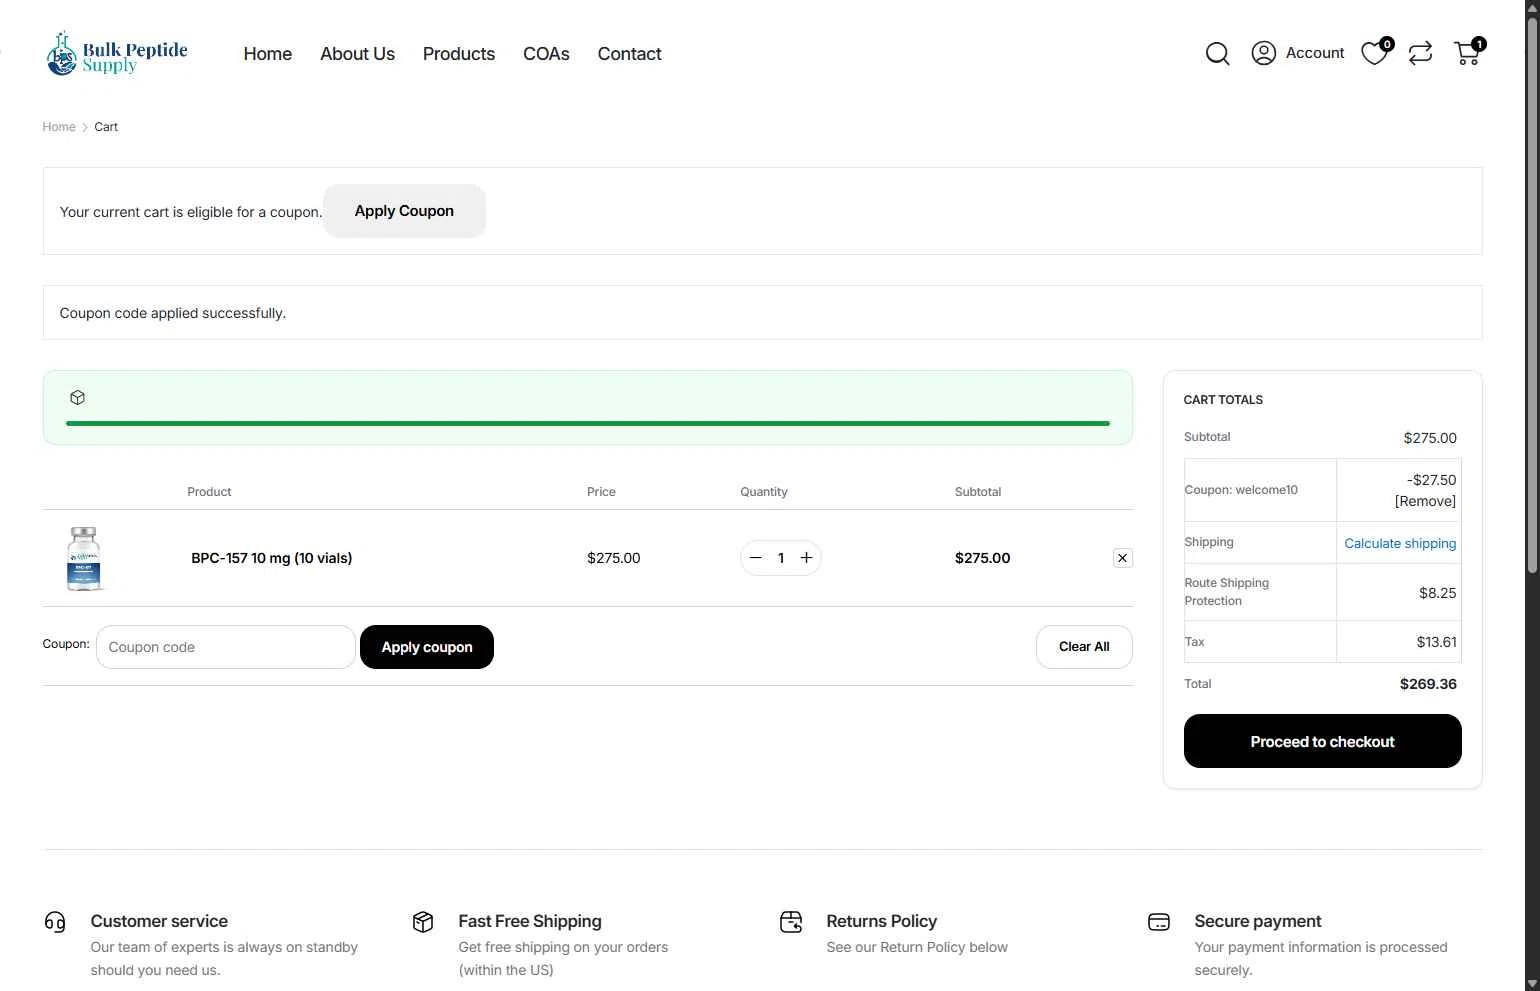Image resolution: width=1540 pixels, height=991 pixels.
Task: Click the Account text link
Action: tap(1315, 53)
